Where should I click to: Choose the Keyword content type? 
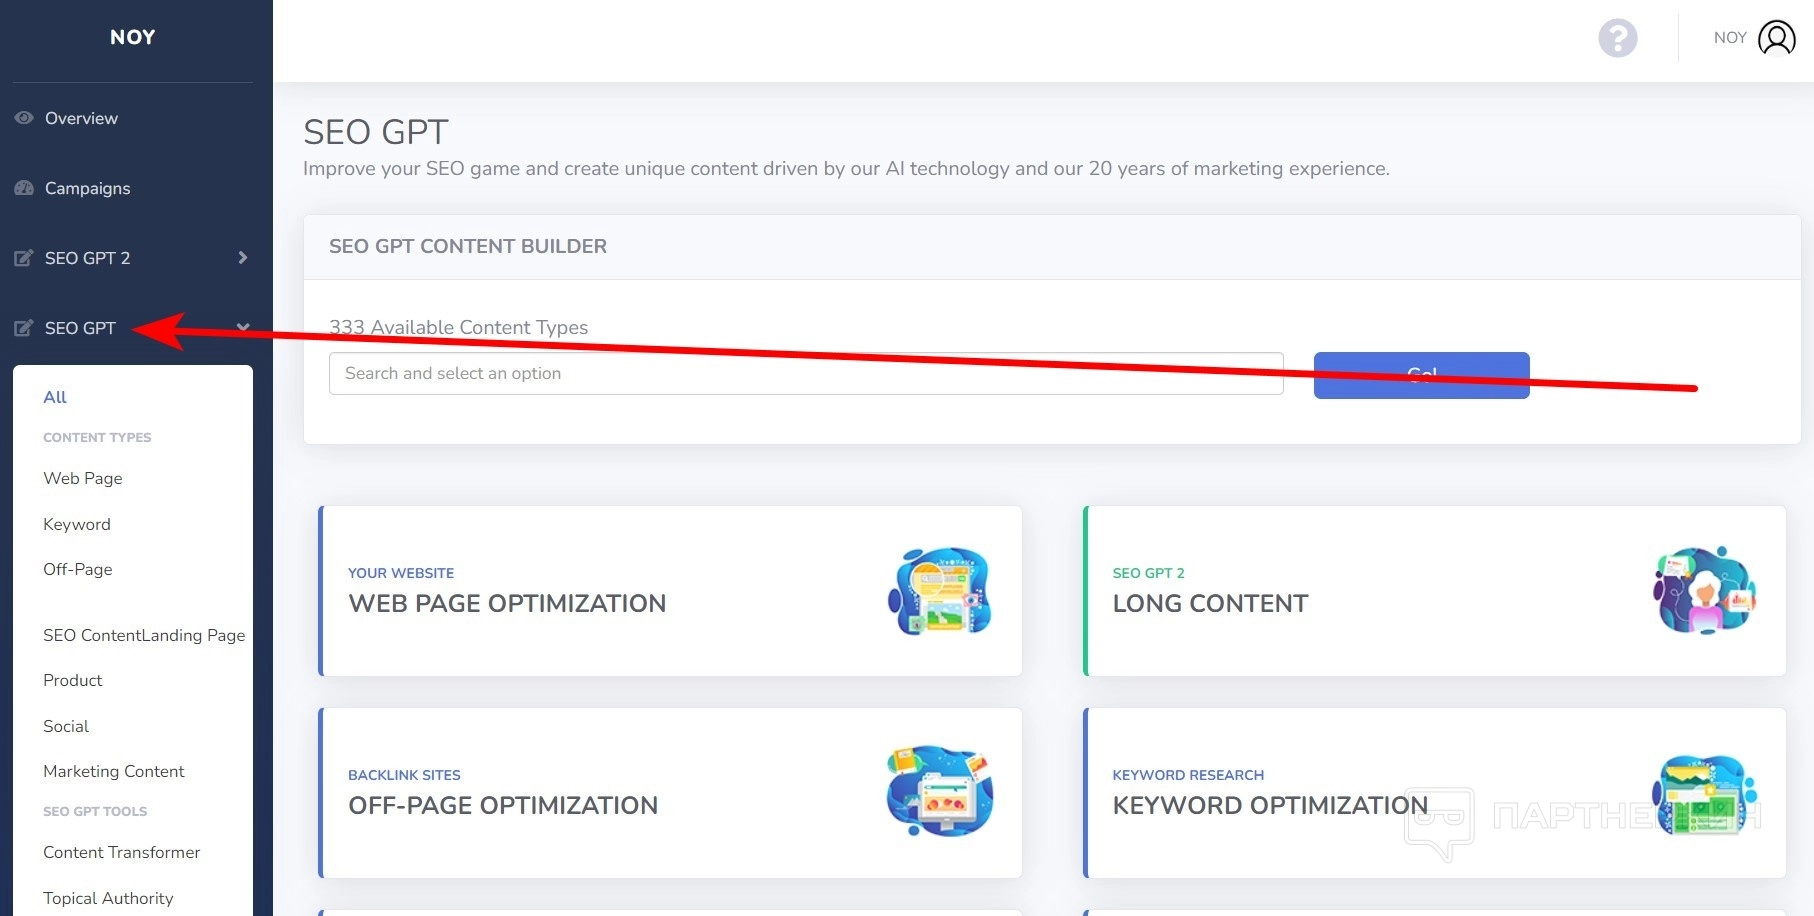[x=77, y=524]
